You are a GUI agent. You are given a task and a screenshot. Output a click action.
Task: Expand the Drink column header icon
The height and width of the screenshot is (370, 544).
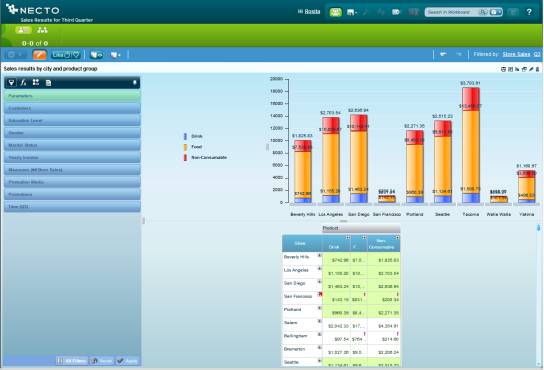[x=348, y=237]
